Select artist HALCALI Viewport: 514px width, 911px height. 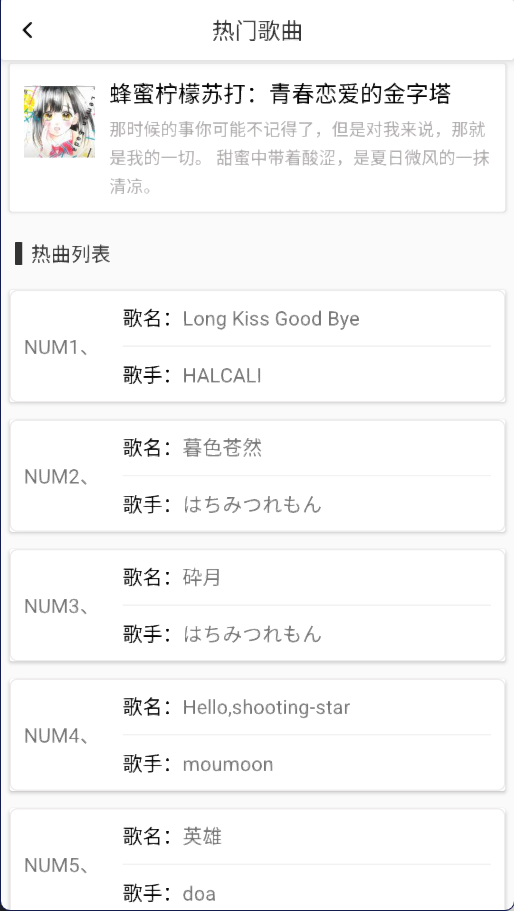pos(222,376)
